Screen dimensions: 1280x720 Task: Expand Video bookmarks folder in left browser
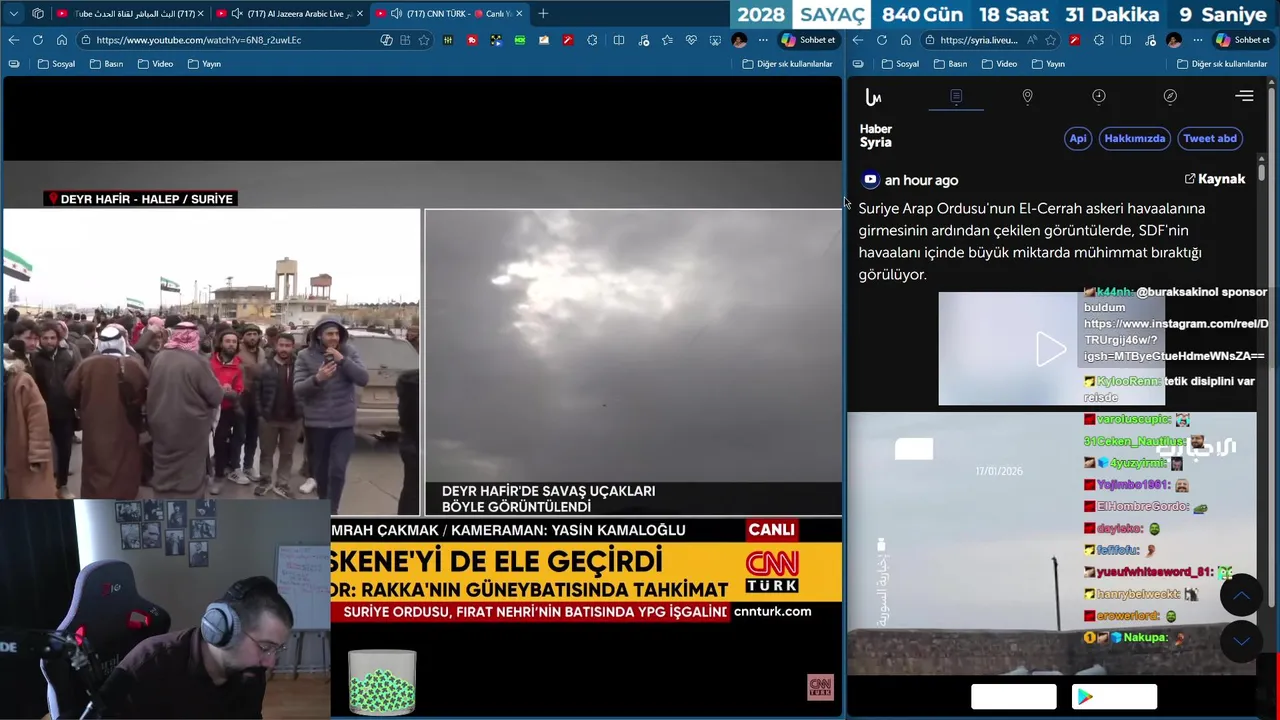click(x=155, y=64)
